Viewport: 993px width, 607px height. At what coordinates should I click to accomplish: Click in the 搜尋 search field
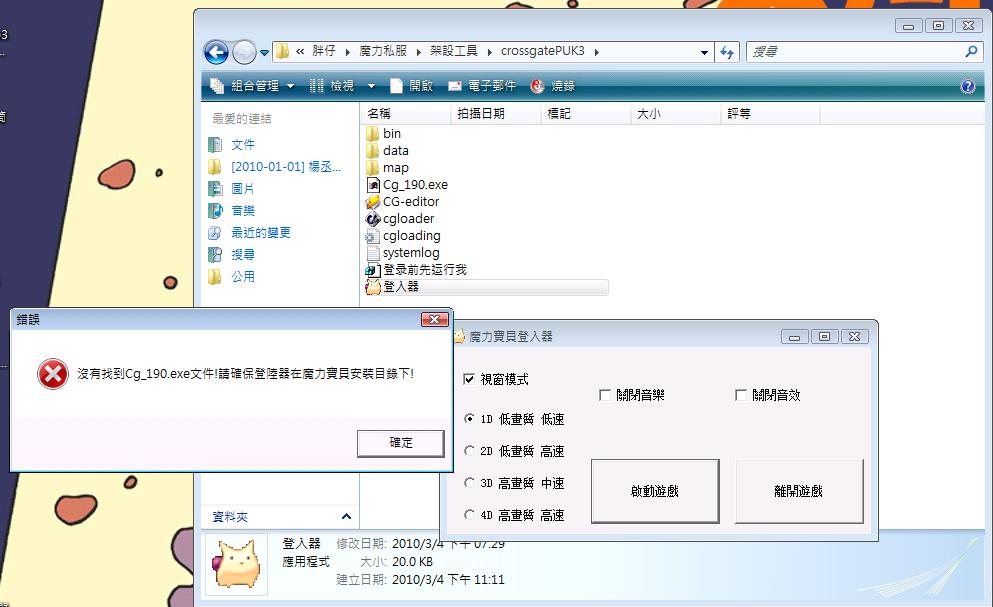pos(855,52)
